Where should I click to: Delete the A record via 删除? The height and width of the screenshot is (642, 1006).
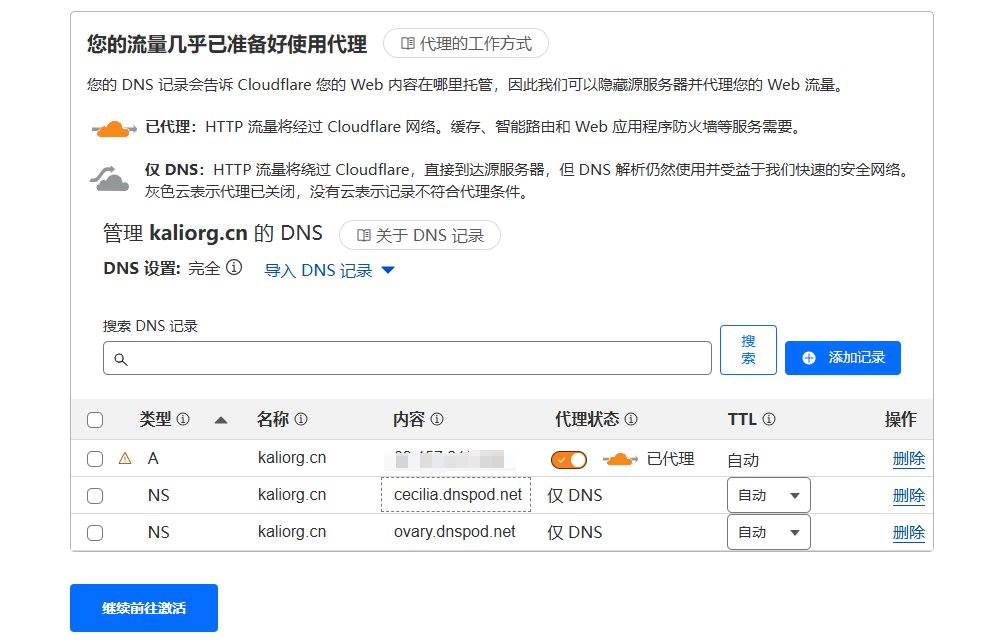(x=908, y=459)
